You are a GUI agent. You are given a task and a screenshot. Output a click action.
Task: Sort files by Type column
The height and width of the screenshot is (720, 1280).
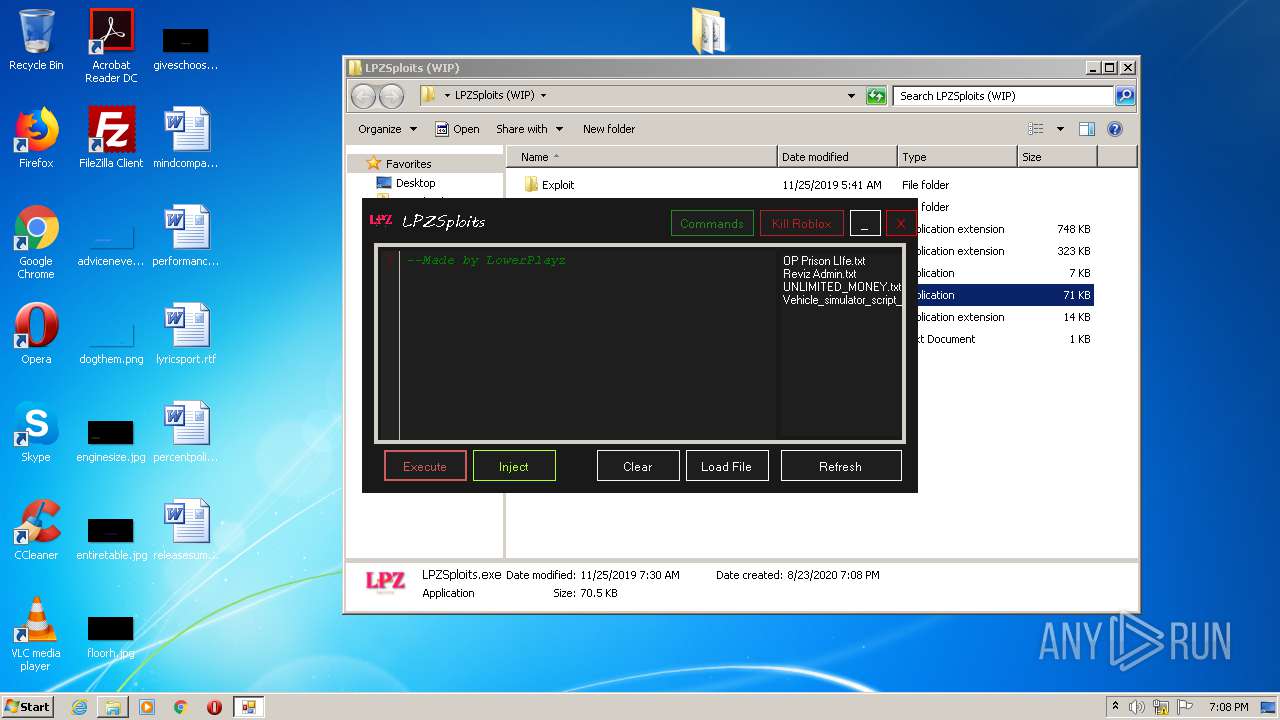957,157
